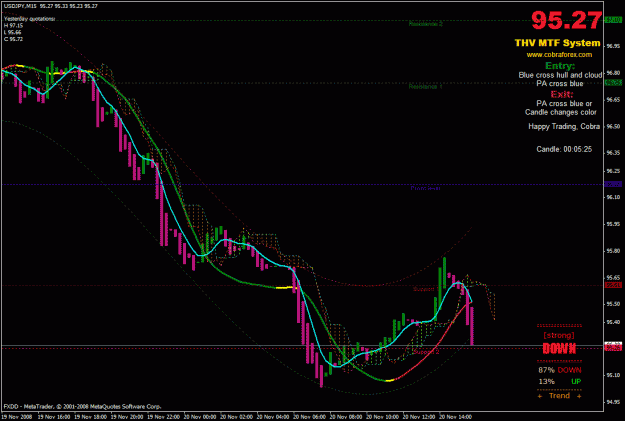Click 95.50 on the price axis
Screen dimensions: 625x421
coord(613,304)
